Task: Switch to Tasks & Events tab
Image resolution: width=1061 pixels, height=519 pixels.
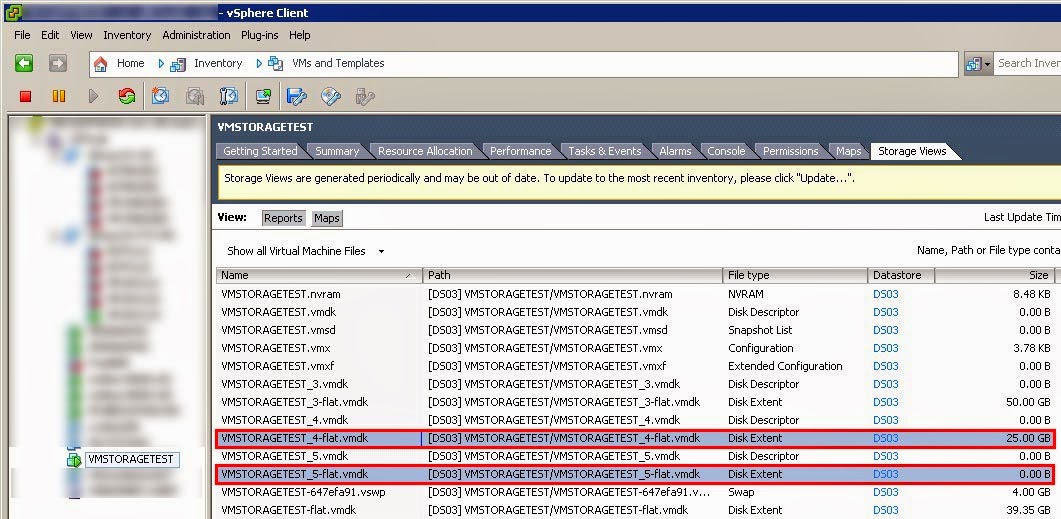Action: pyautogui.click(x=605, y=151)
